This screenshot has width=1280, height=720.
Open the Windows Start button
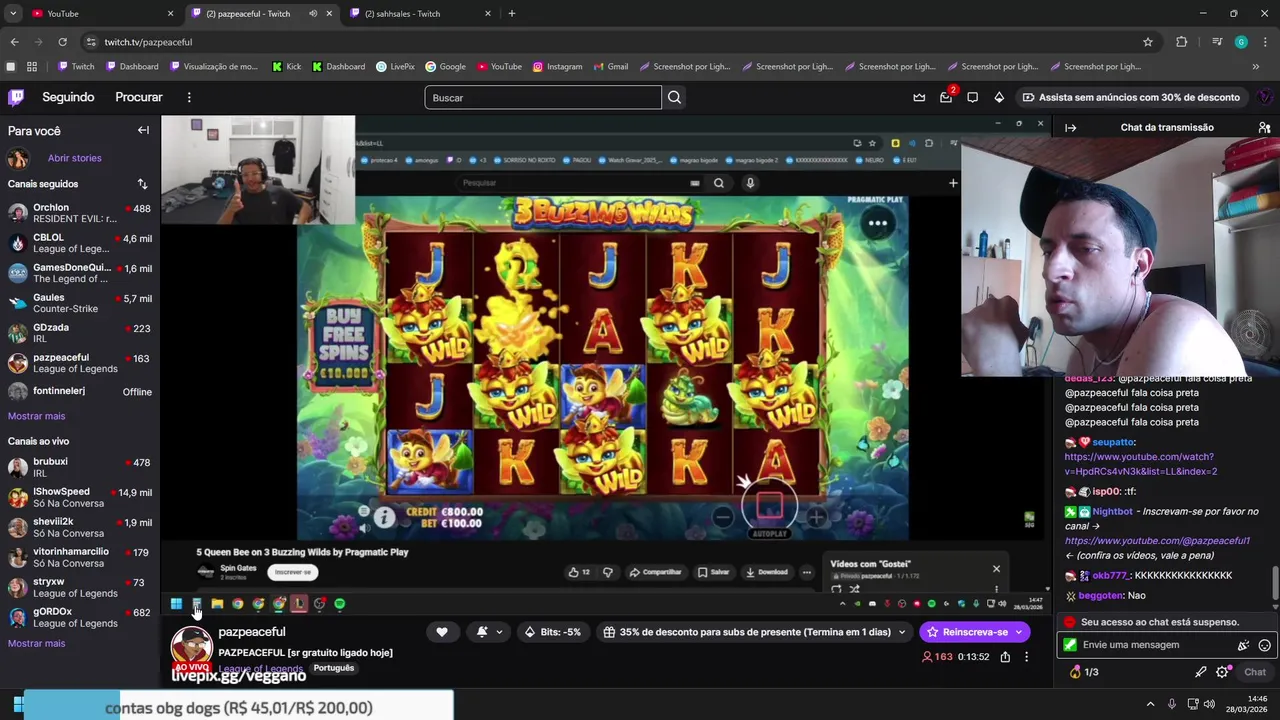pos(18,704)
